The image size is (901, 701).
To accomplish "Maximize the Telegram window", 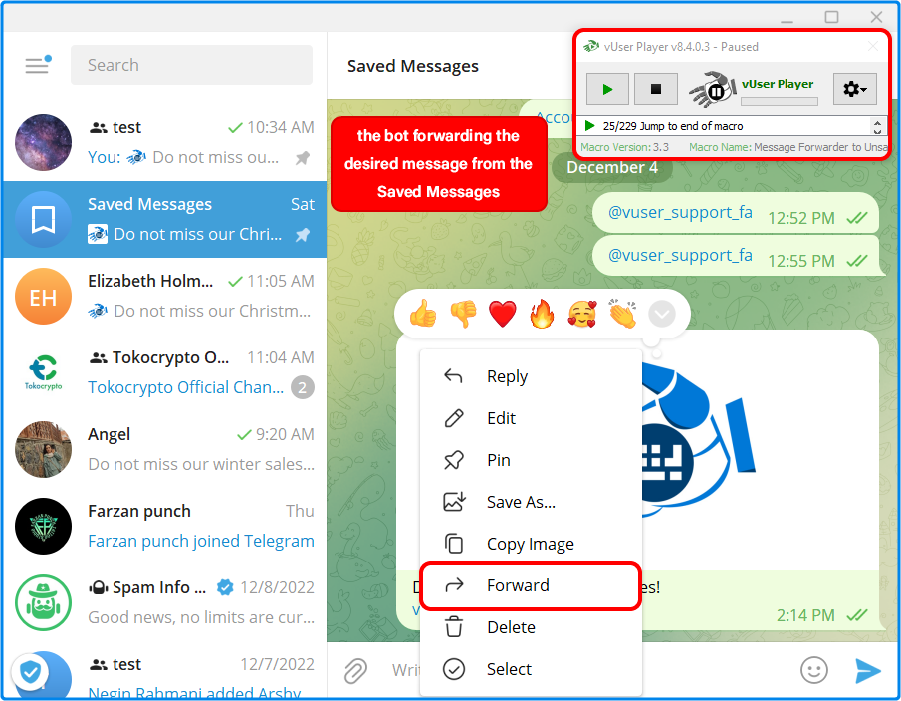I will [831, 17].
